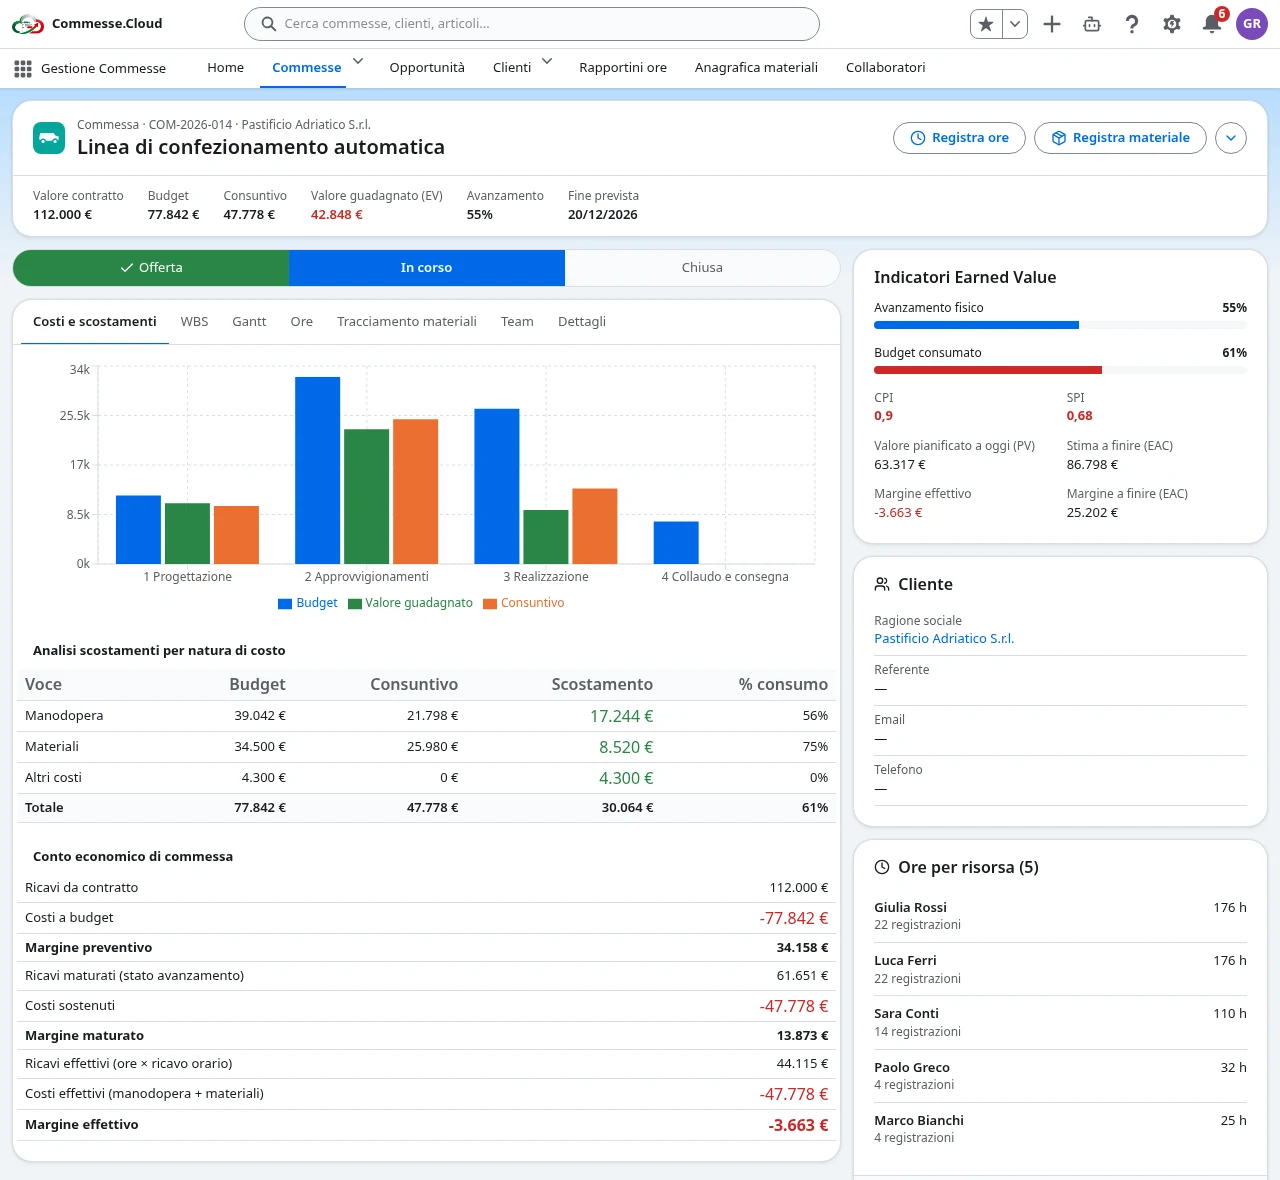Open the Collaboratori nav item
This screenshot has width=1280, height=1180.
point(886,68)
